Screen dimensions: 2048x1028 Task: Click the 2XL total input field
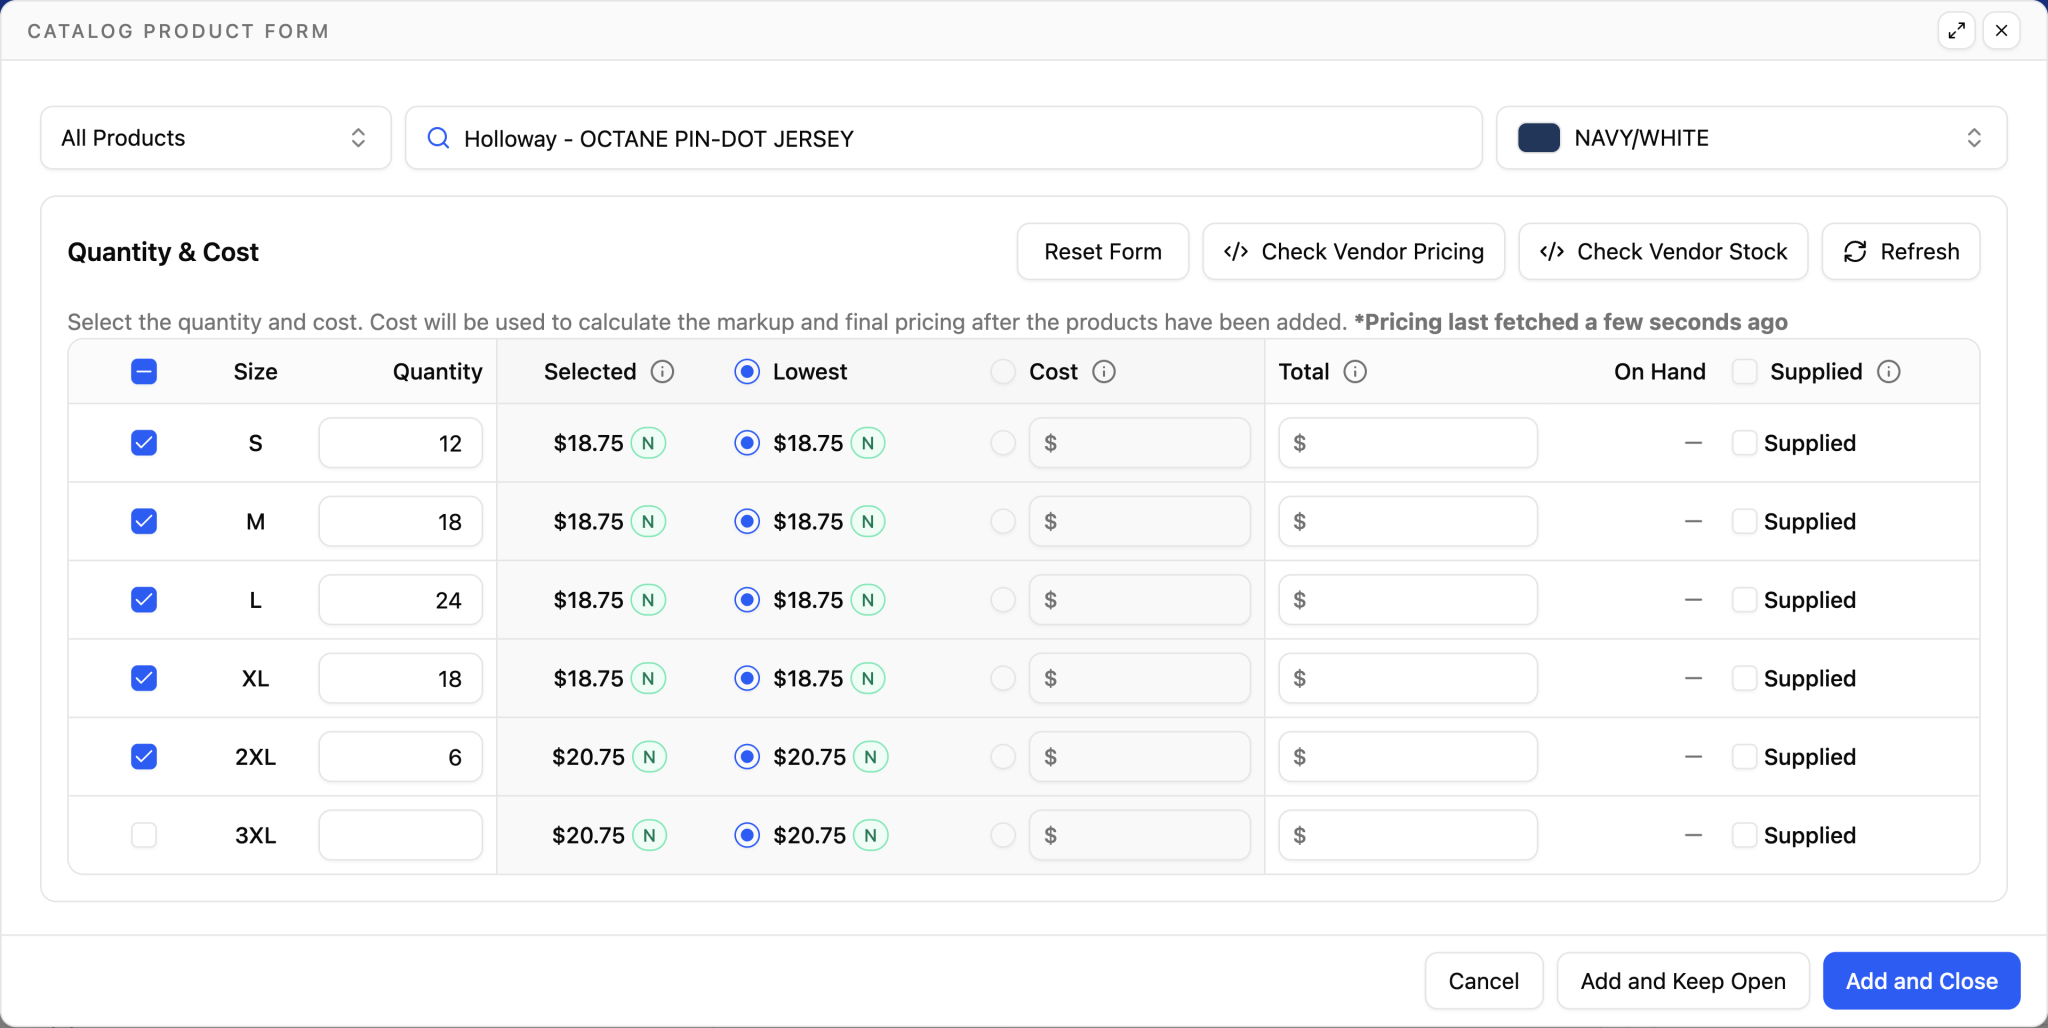(1408, 757)
